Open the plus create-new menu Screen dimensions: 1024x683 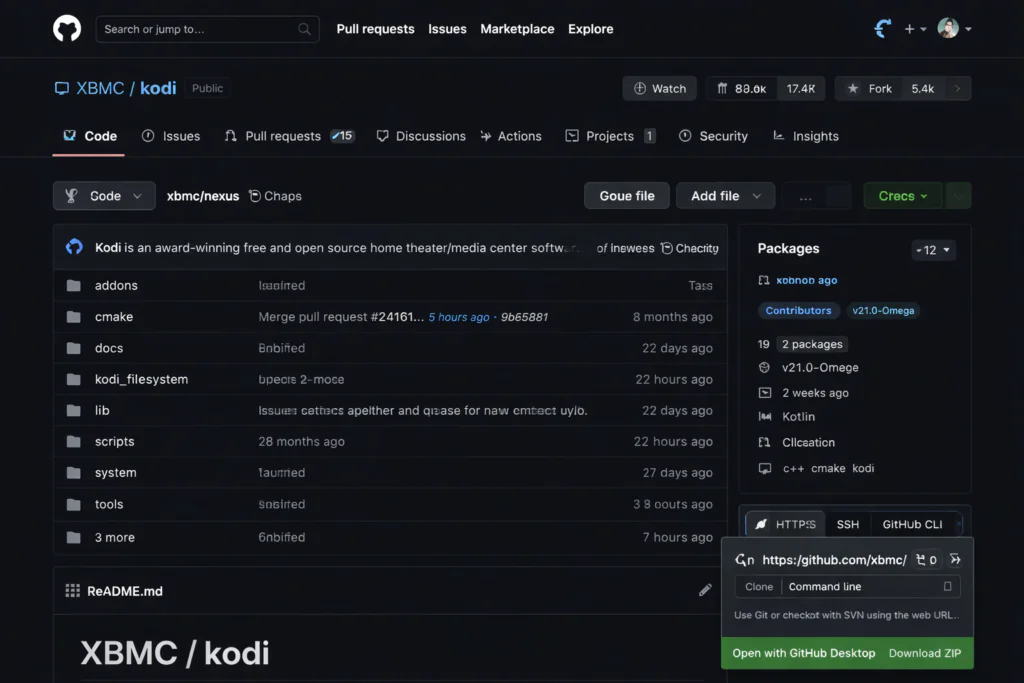click(915, 29)
